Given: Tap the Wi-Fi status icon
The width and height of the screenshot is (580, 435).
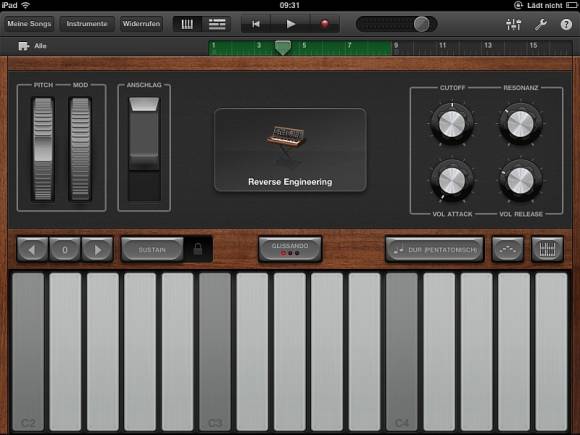Looking at the screenshot, I should 25,5.
